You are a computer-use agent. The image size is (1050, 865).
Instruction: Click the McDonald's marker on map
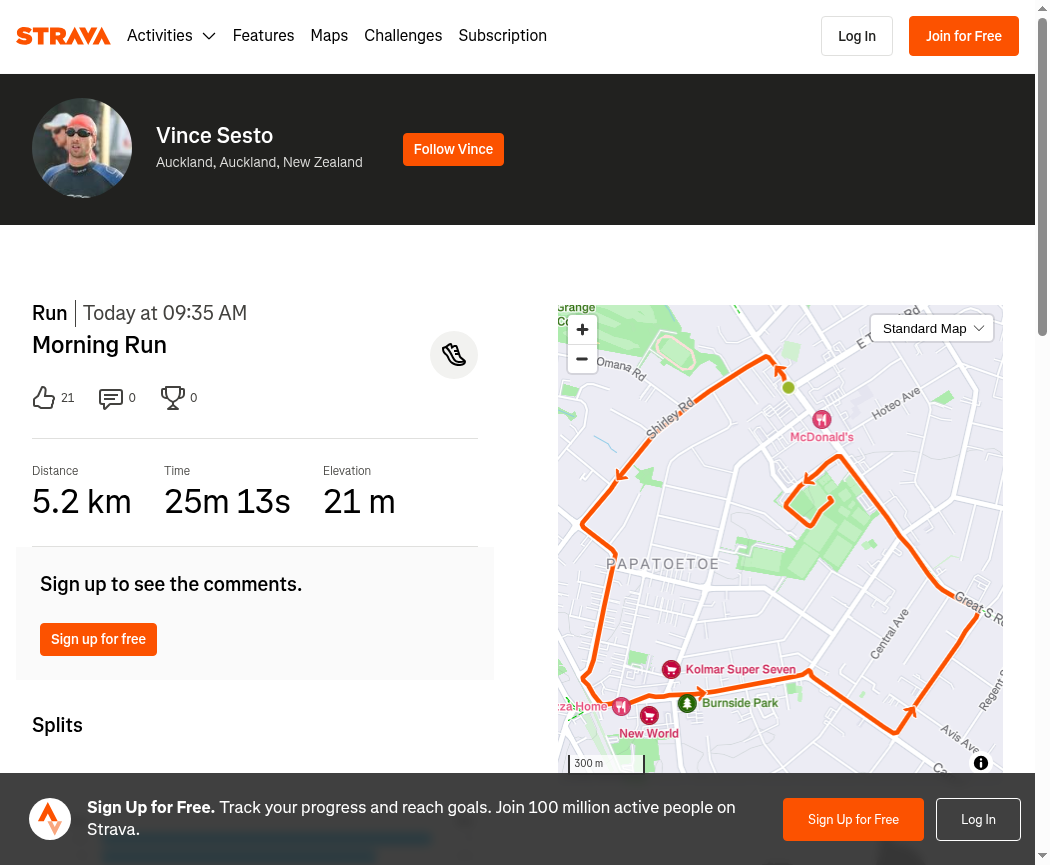point(822,420)
